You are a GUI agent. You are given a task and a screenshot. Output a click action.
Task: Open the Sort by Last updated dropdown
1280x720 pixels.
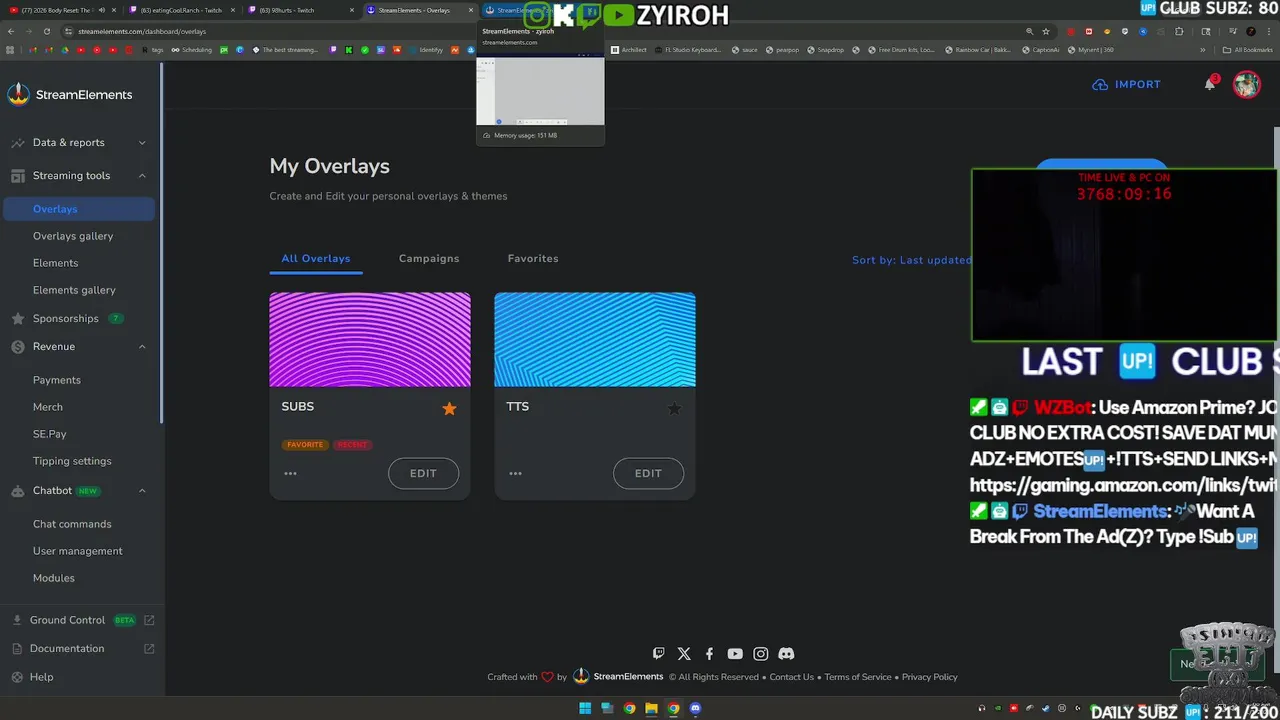[x=911, y=260]
